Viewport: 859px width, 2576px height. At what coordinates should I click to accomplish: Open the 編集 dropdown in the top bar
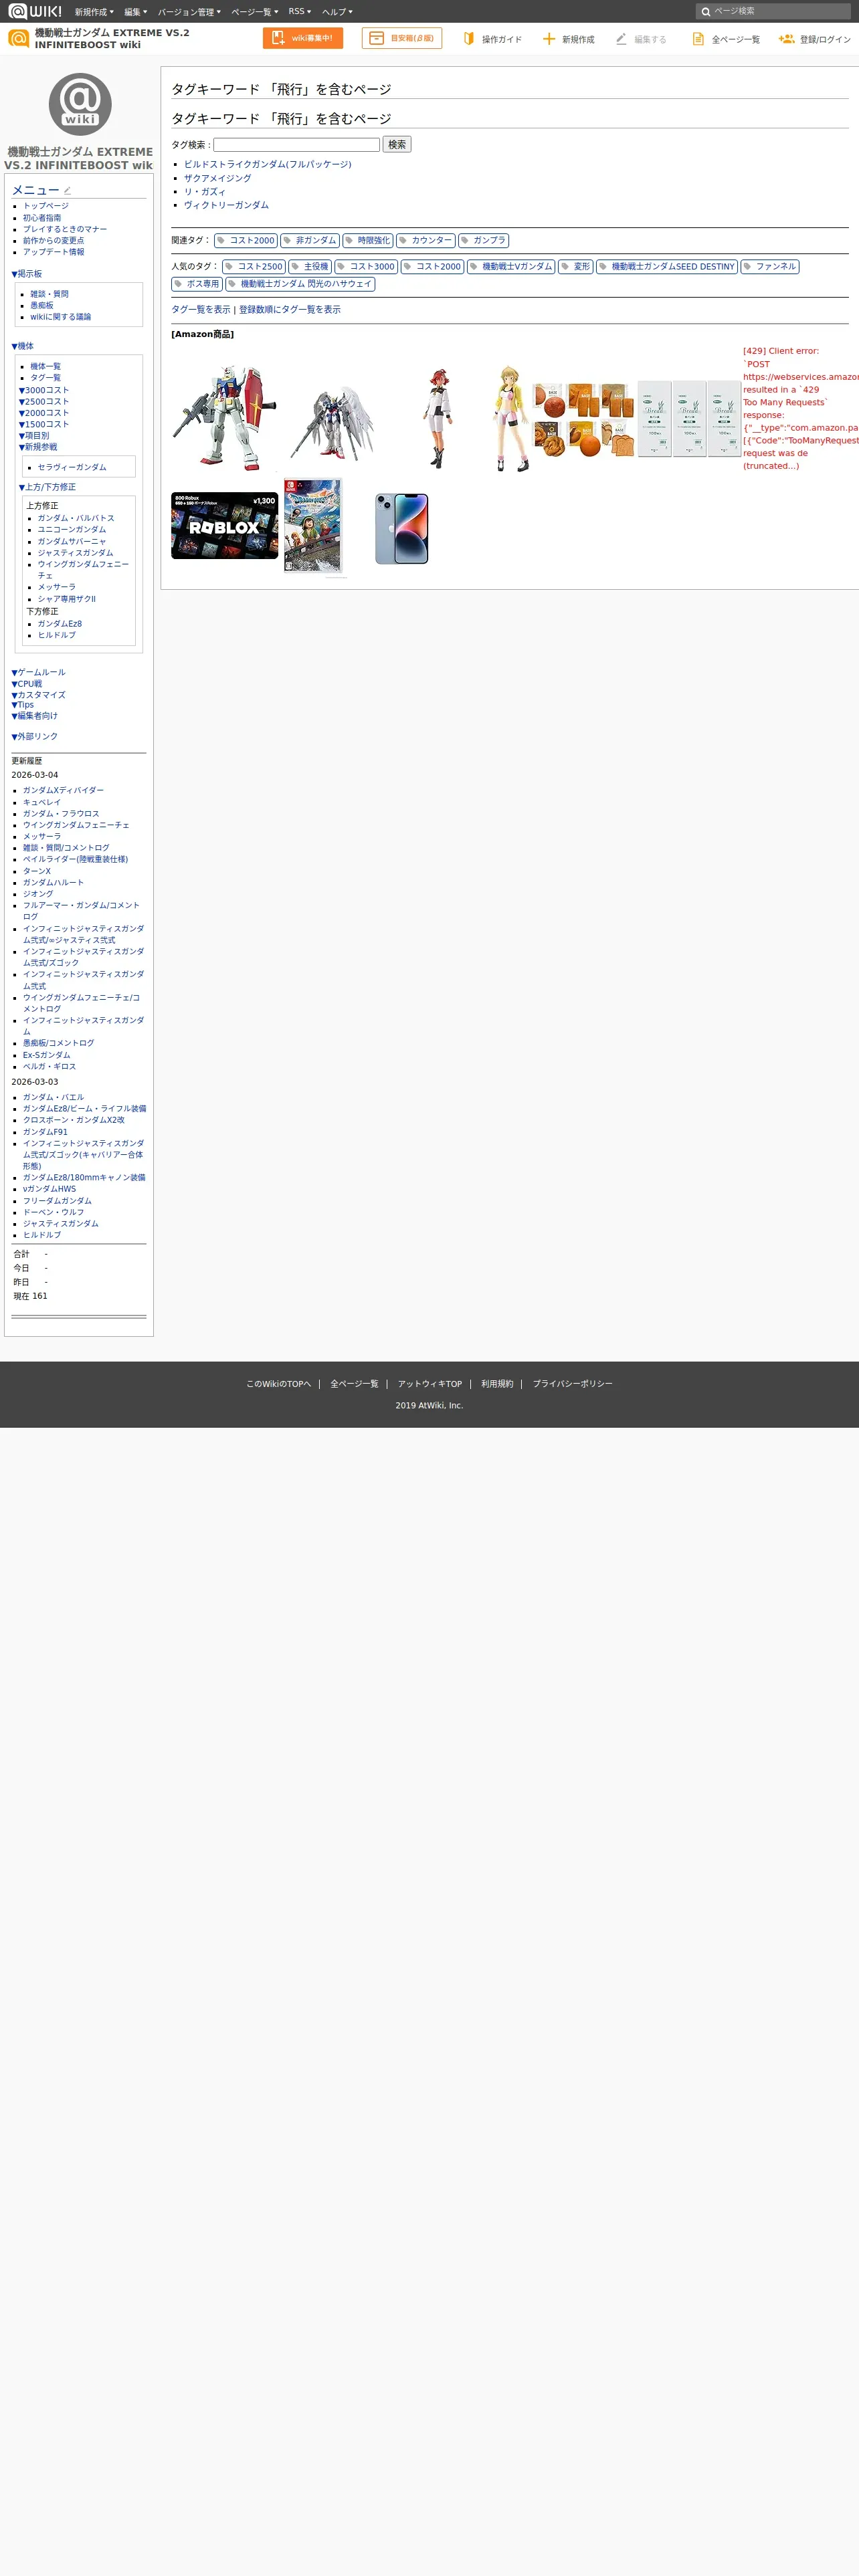point(136,12)
